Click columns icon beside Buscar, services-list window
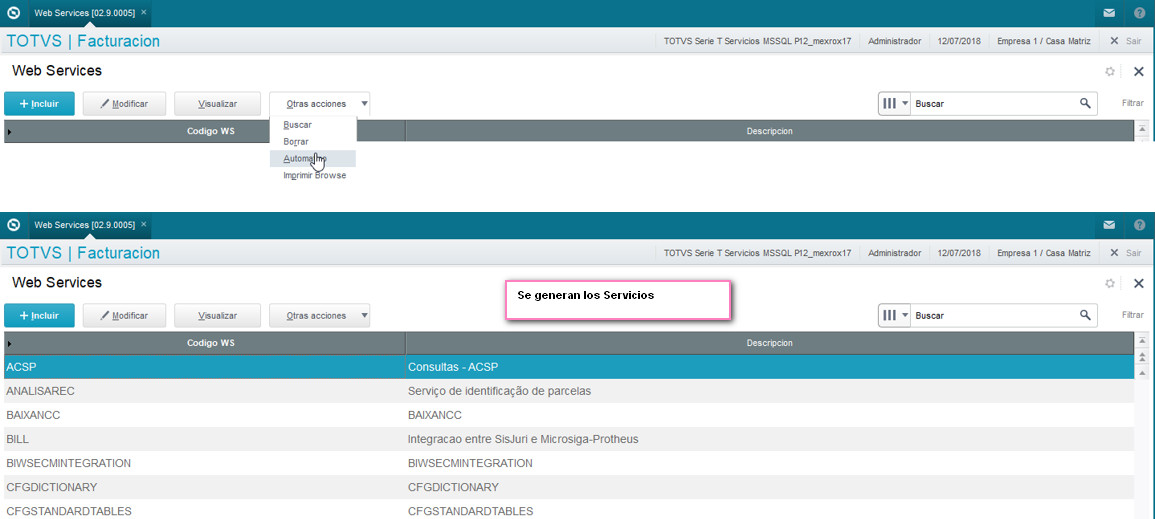Screen dimensions: 1155x519 [890, 315]
